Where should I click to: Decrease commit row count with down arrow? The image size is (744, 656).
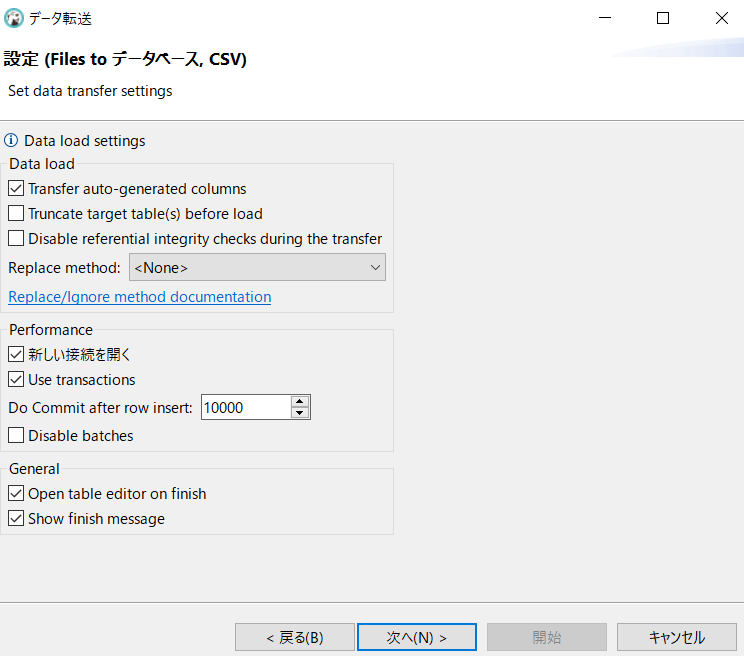[x=300, y=413]
